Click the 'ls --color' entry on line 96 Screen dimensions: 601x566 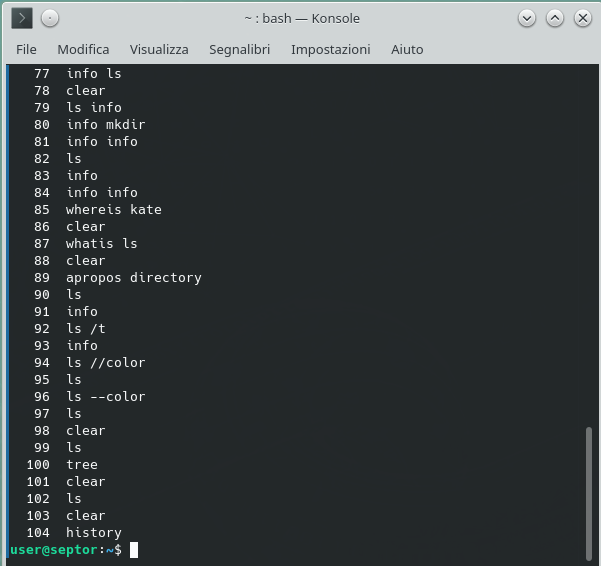106,397
